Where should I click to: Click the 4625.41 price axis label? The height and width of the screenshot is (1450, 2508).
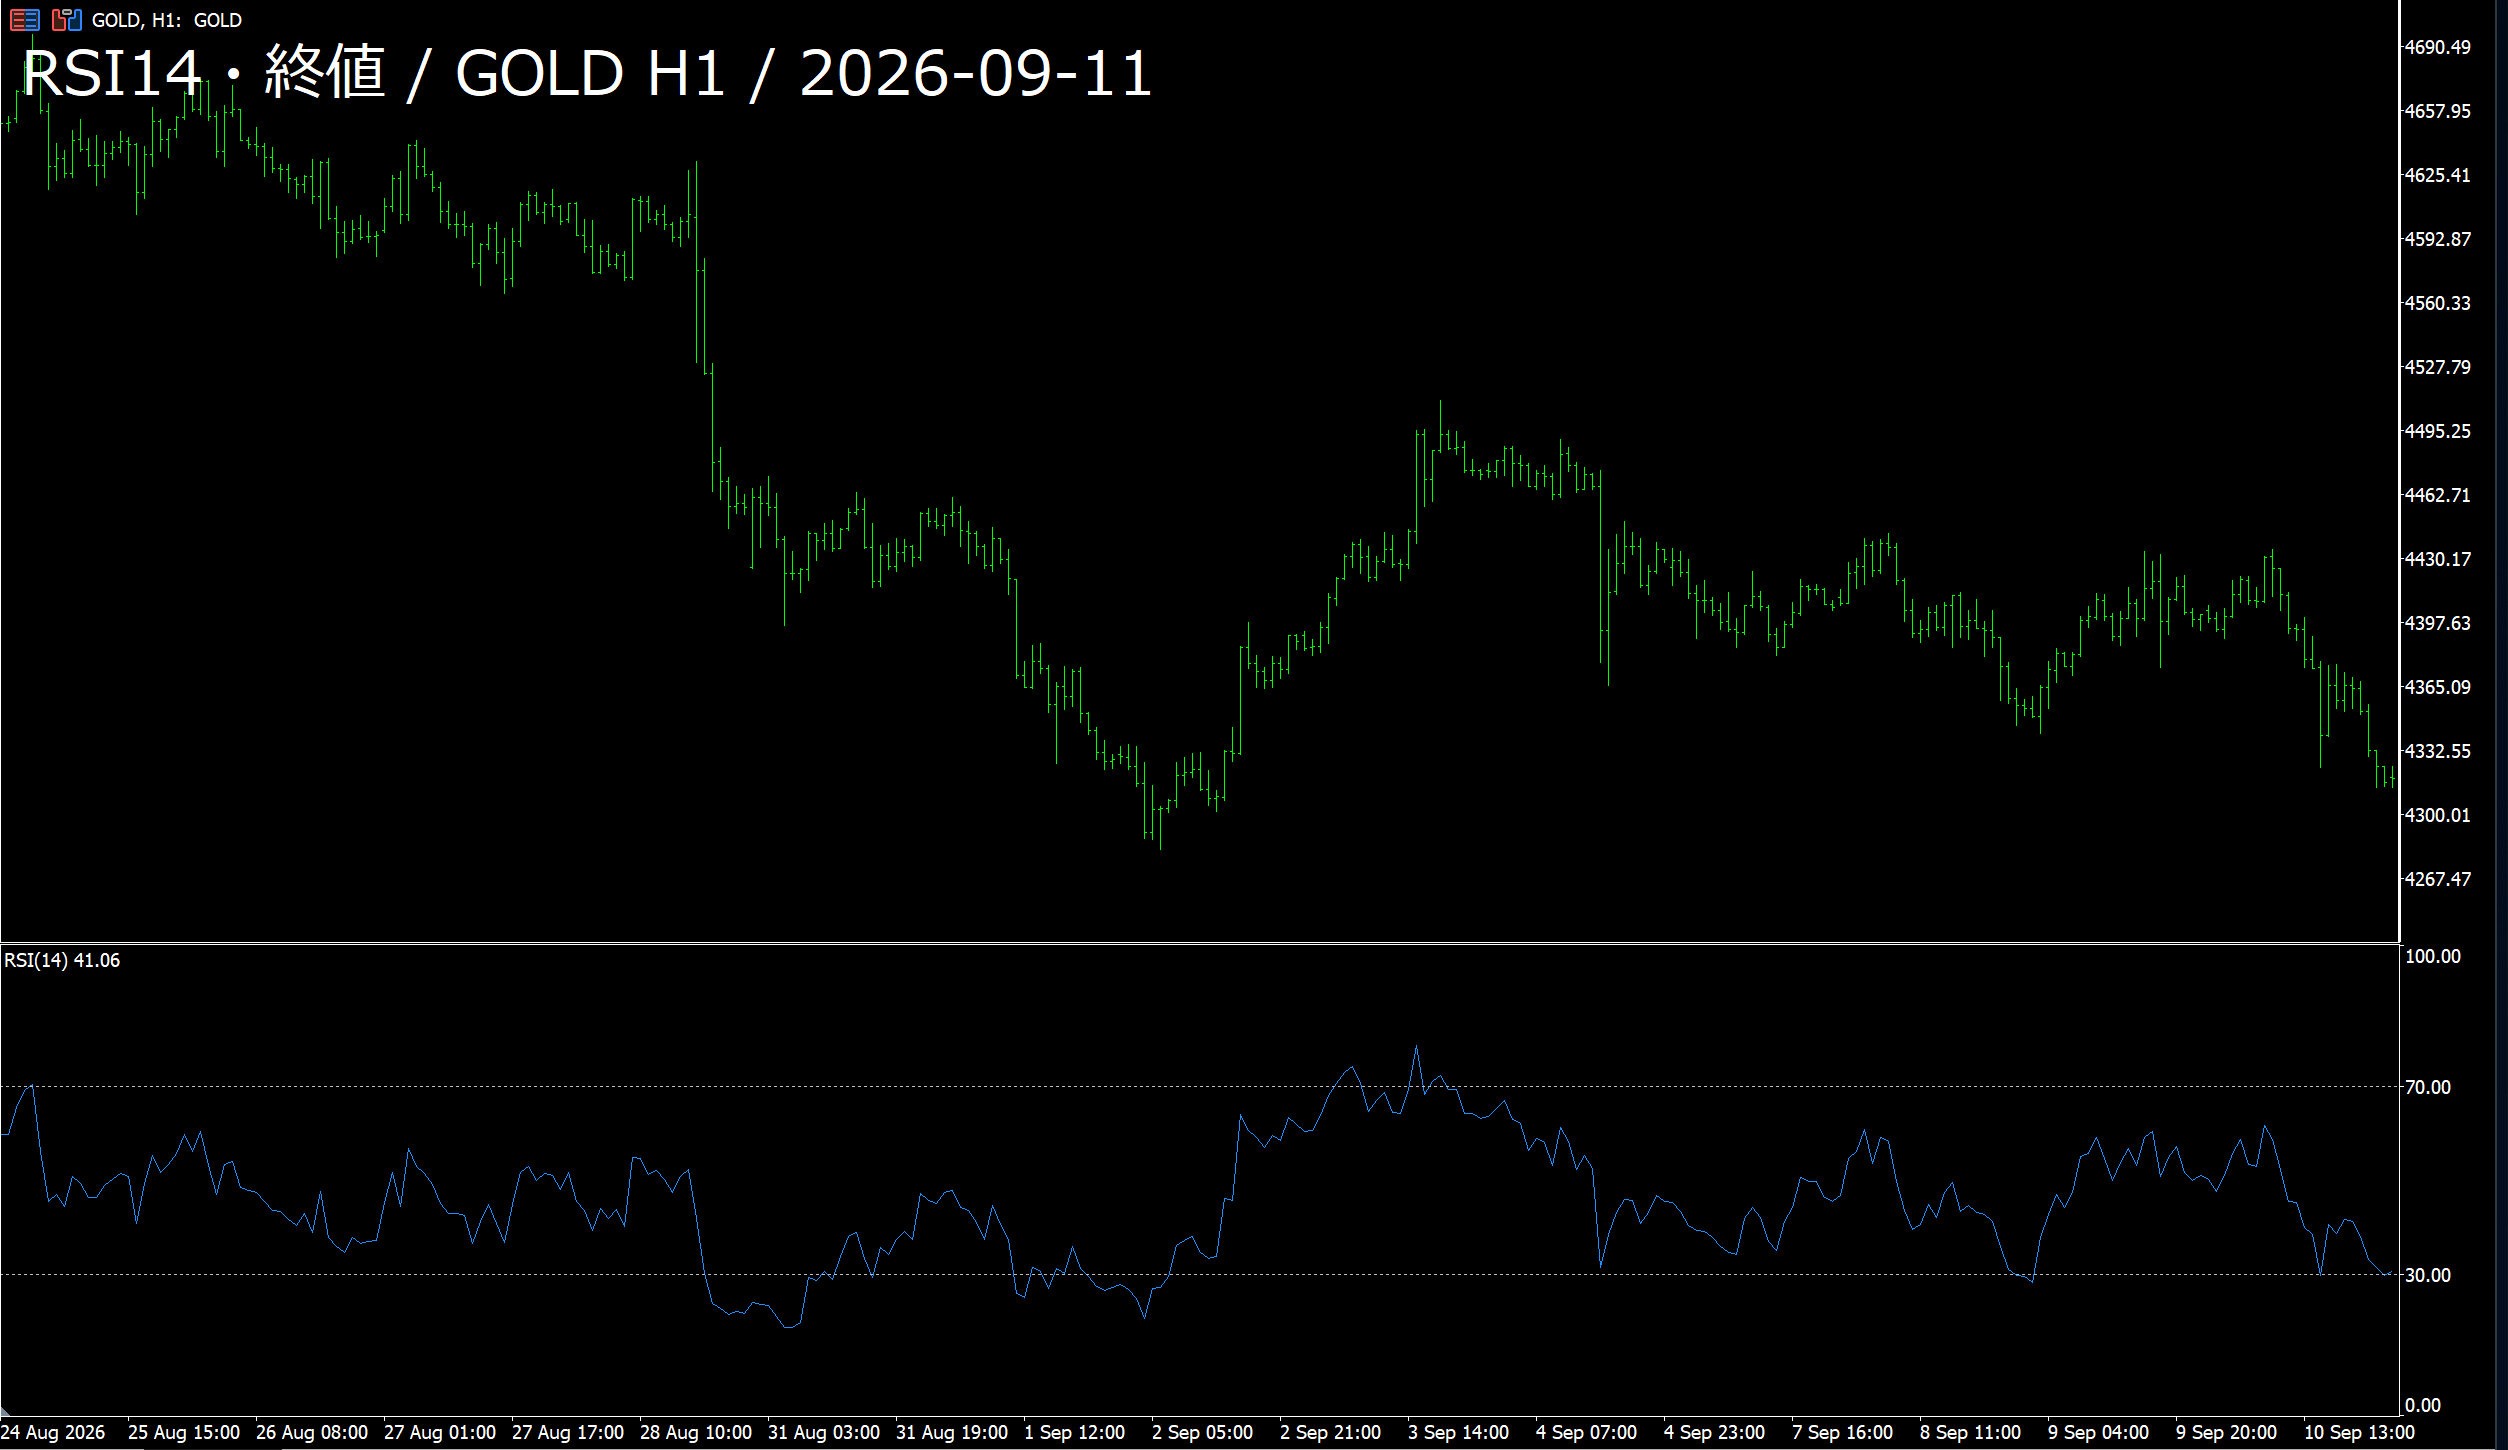[2437, 175]
